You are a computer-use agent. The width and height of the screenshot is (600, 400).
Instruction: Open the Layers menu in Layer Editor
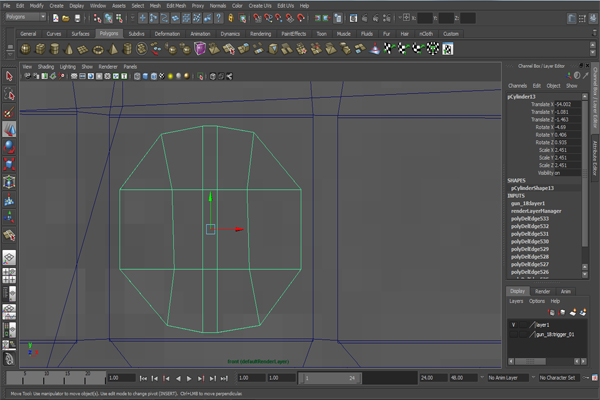516,301
